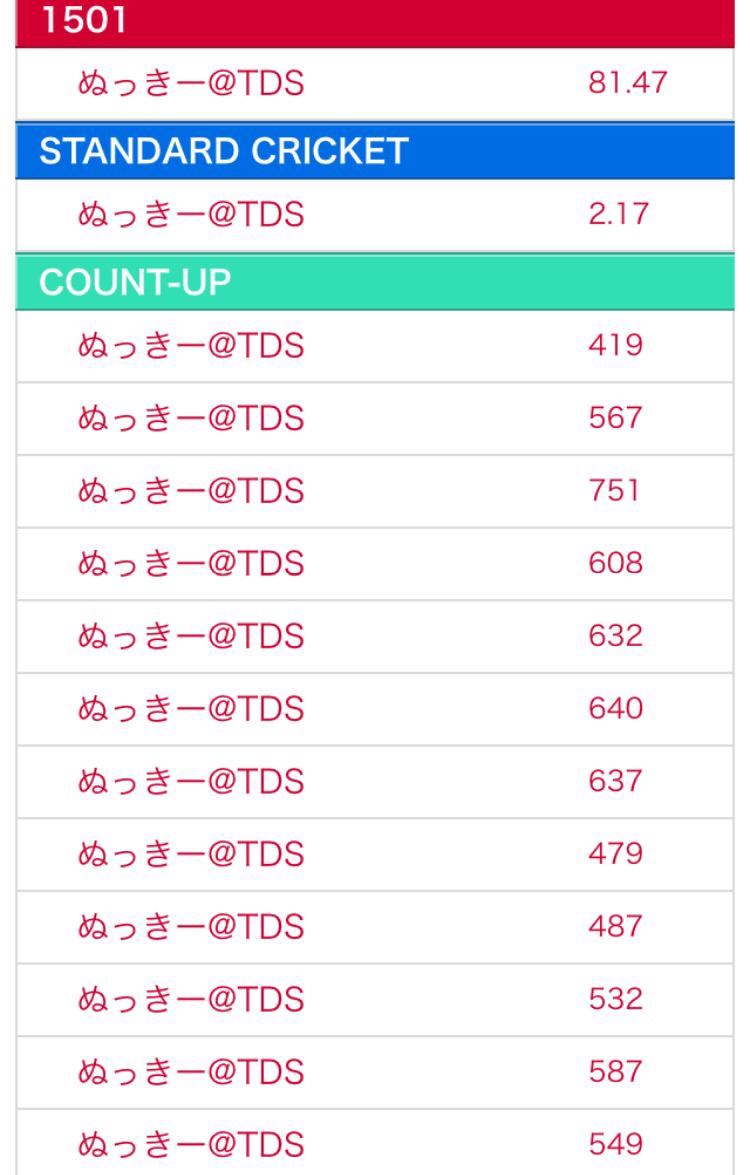The image size is (750, 1175).
Task: Open the player name beside score 751
Action: (x=190, y=492)
